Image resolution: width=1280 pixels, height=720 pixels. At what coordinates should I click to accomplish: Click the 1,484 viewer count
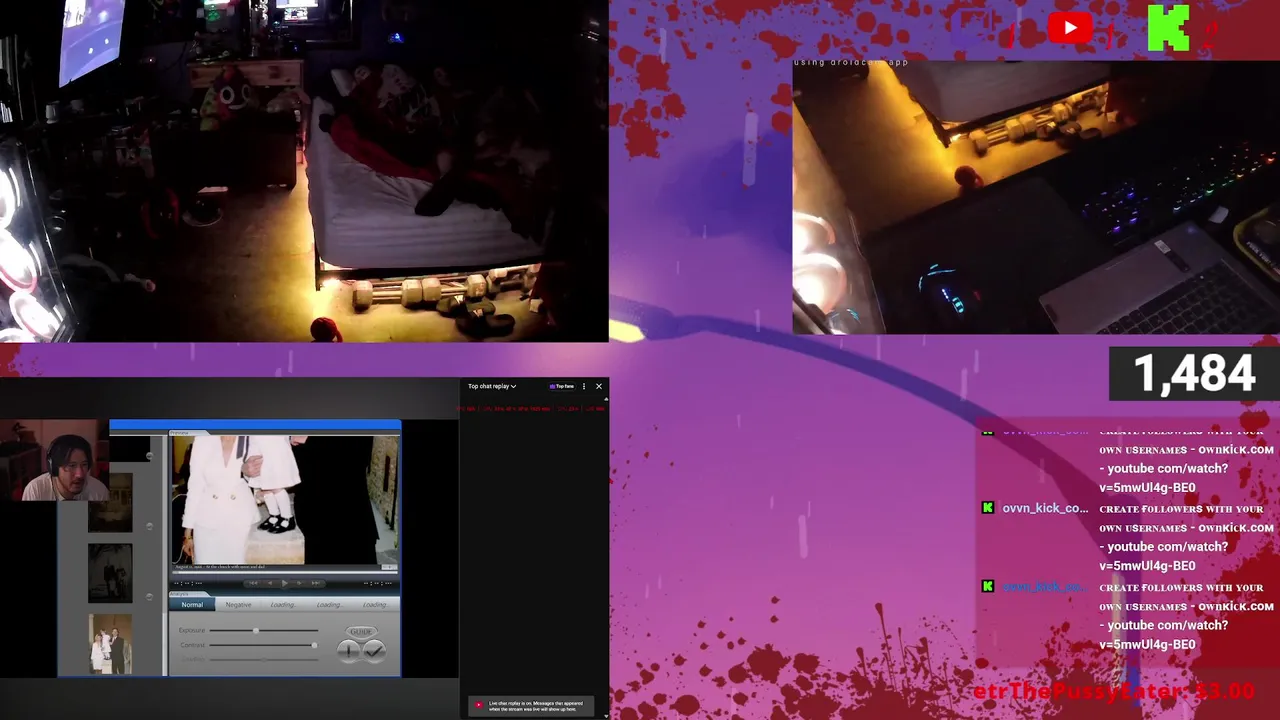click(1194, 373)
